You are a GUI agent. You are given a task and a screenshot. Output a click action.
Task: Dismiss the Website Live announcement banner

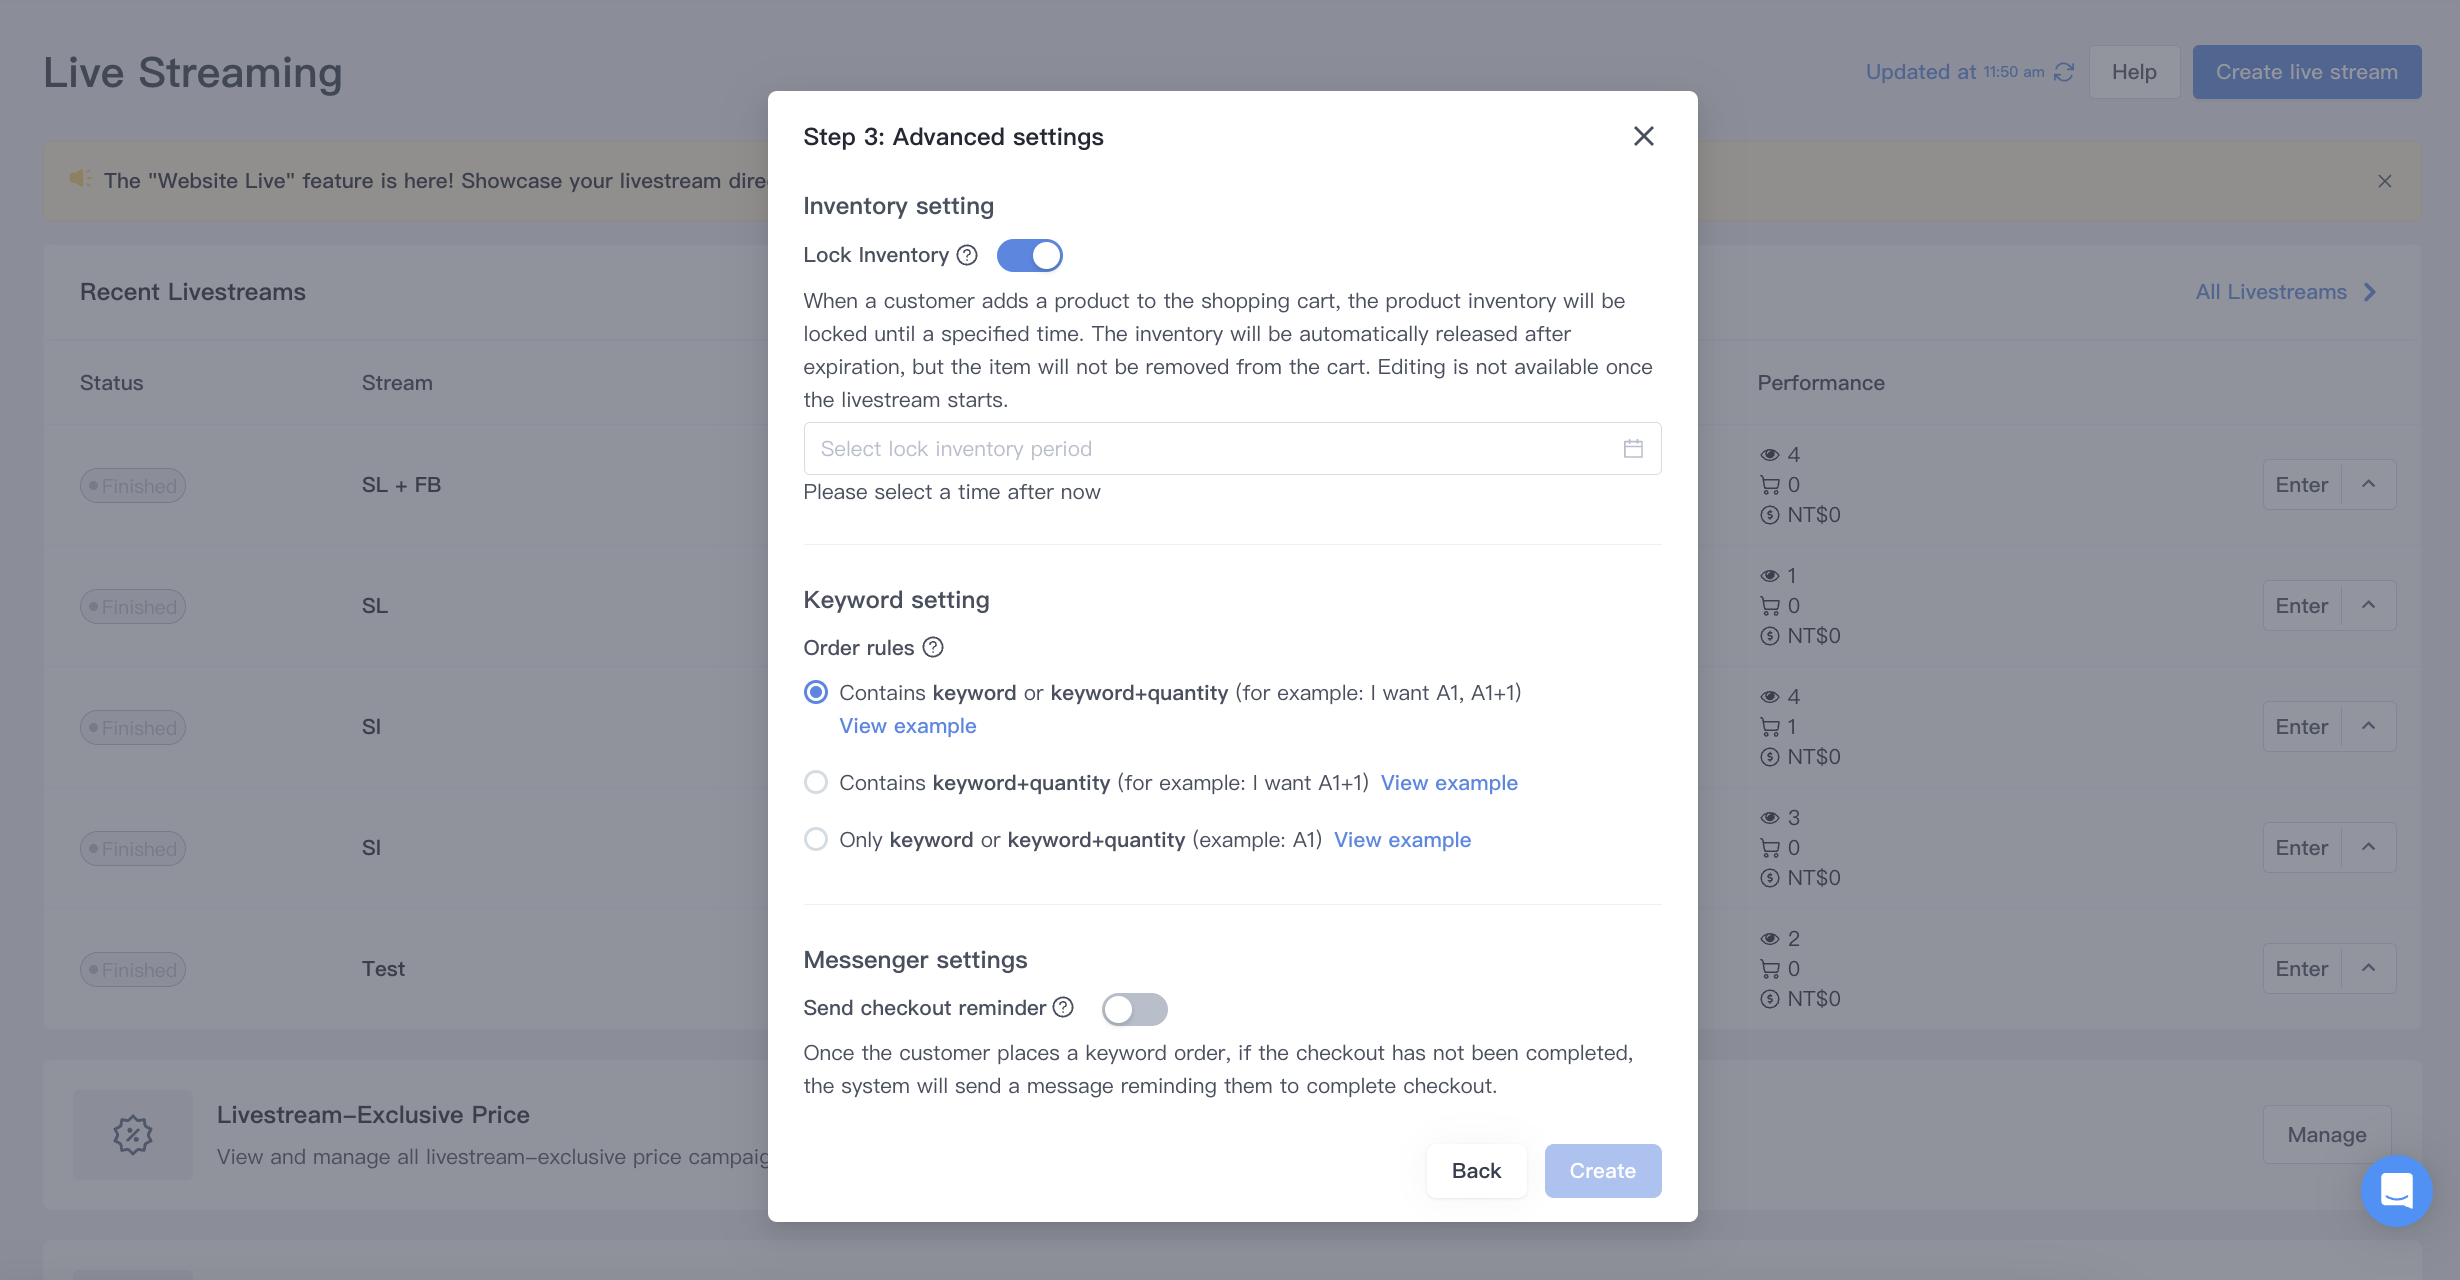pos(2384,181)
